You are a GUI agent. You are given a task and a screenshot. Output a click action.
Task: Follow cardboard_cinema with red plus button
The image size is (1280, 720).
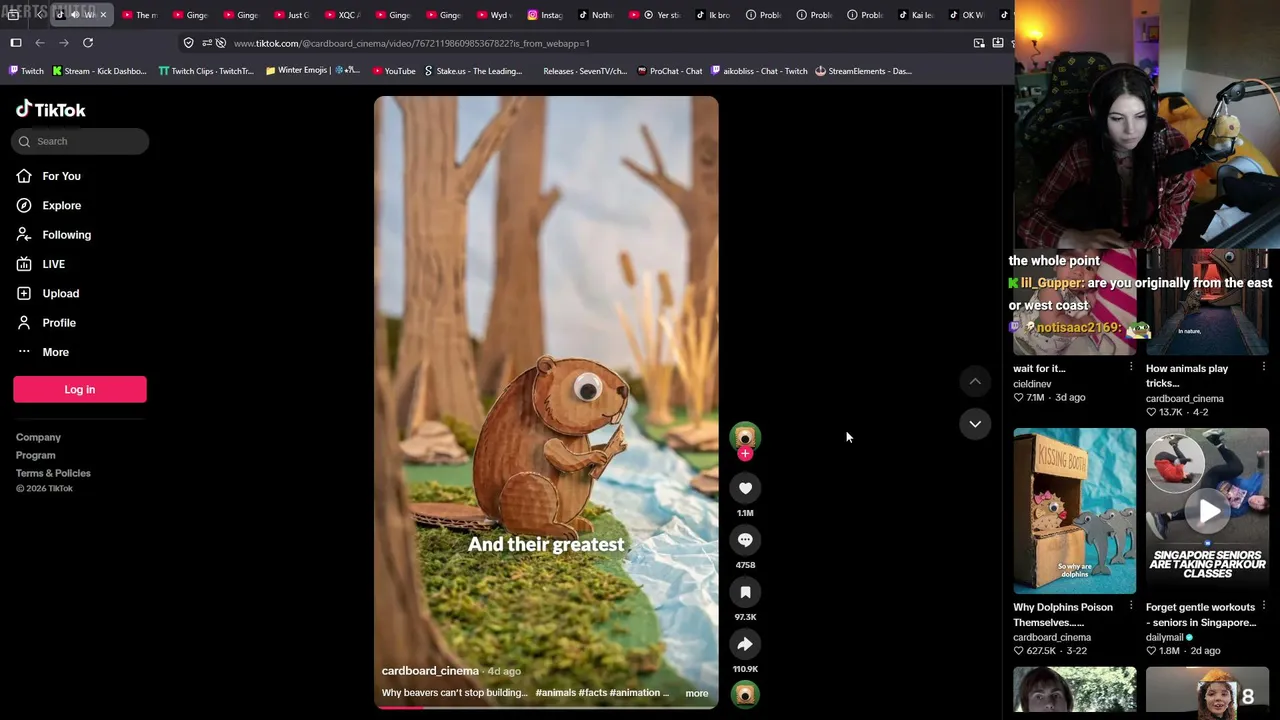[x=745, y=454]
